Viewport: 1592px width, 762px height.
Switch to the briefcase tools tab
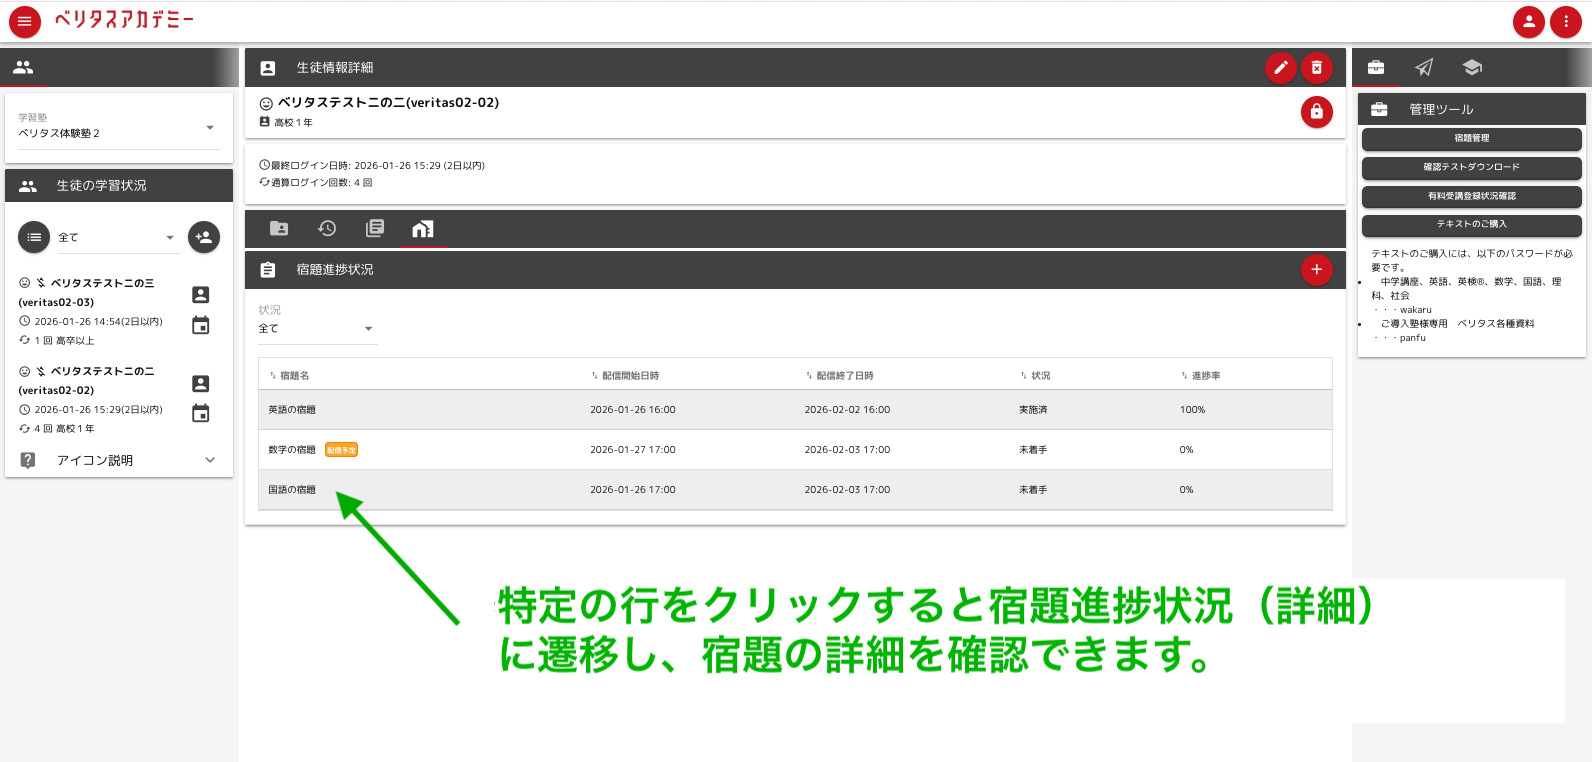click(1376, 68)
